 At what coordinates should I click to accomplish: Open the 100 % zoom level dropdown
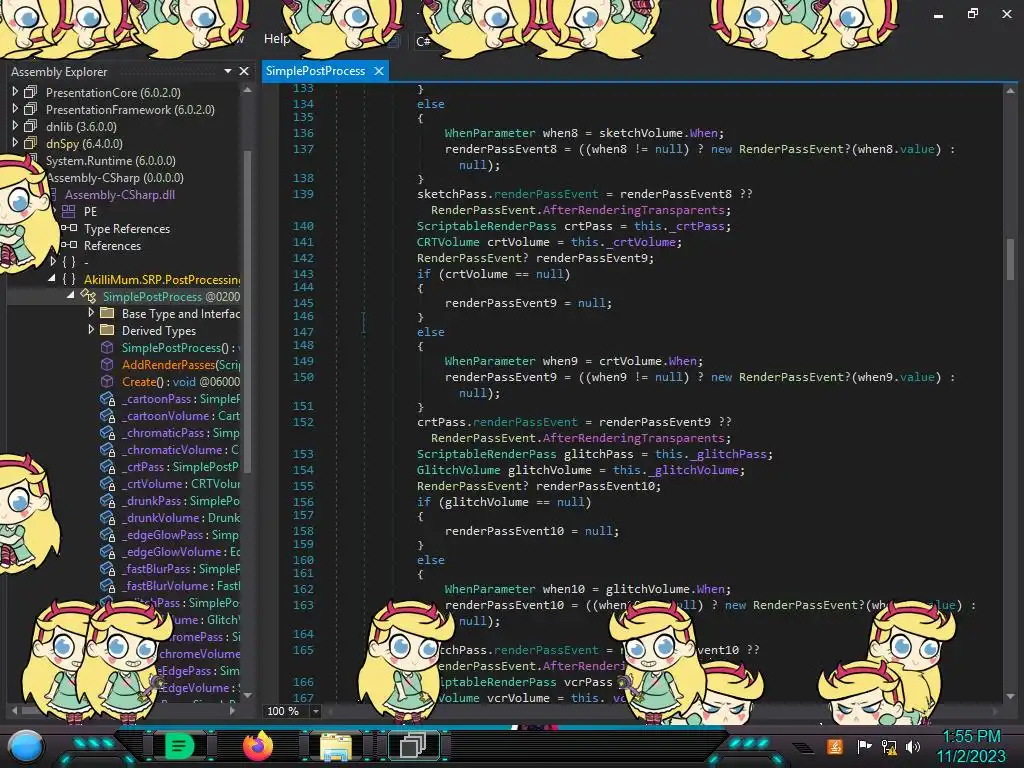(315, 711)
